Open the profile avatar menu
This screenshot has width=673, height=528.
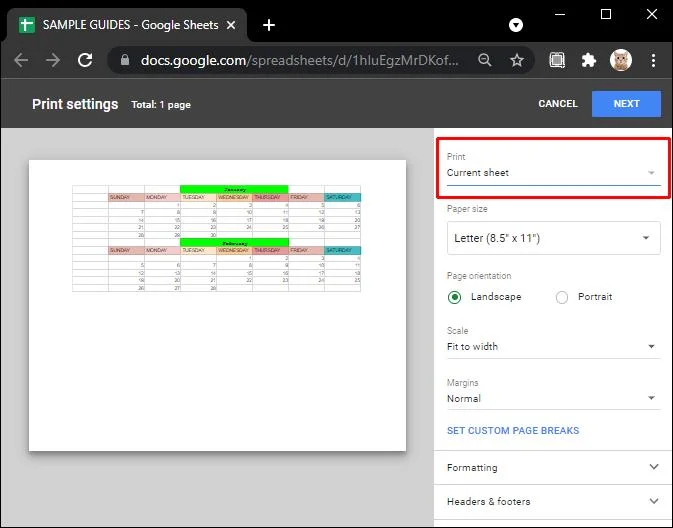click(621, 60)
